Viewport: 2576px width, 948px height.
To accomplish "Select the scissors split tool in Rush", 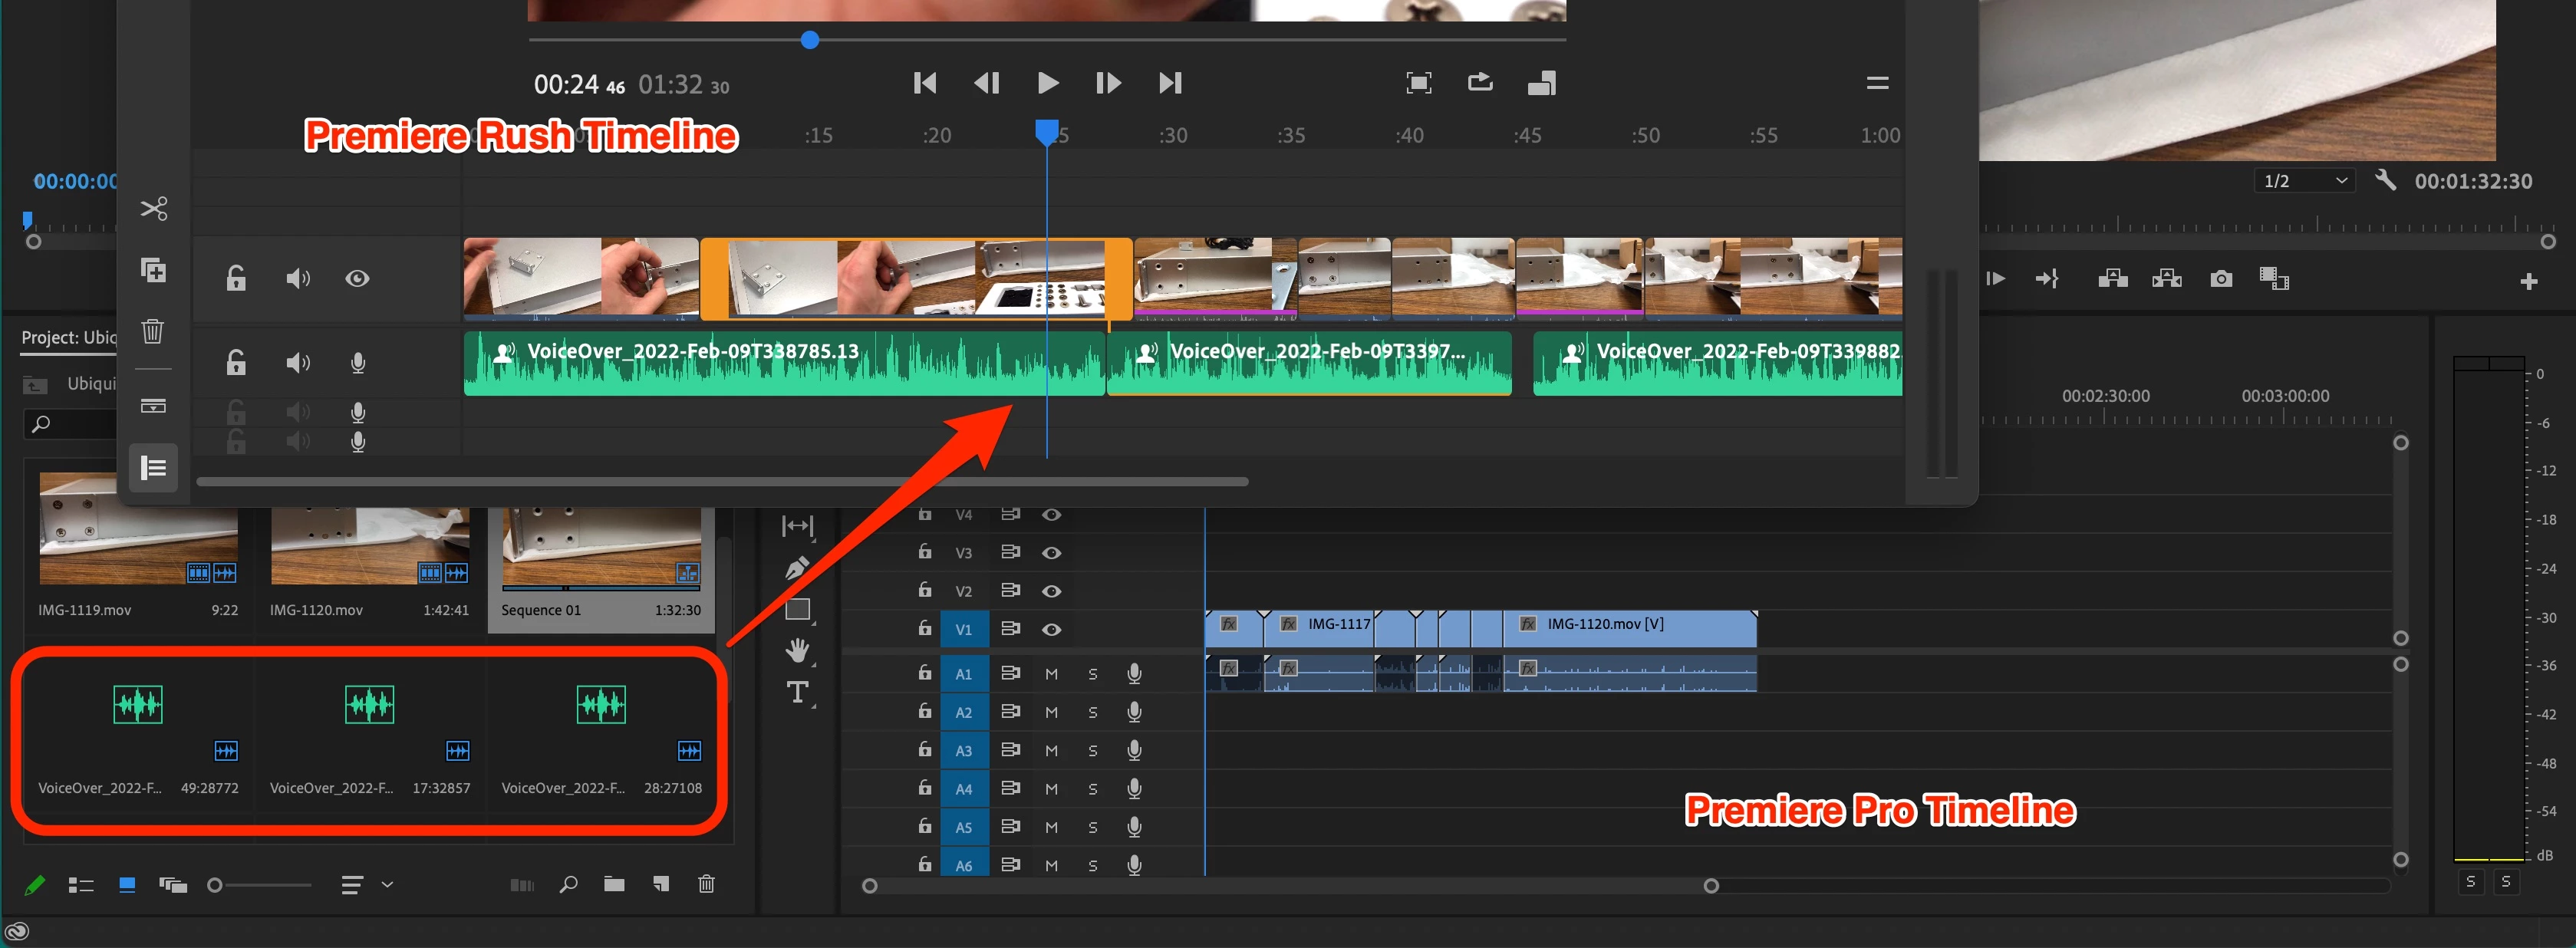I will [153, 208].
